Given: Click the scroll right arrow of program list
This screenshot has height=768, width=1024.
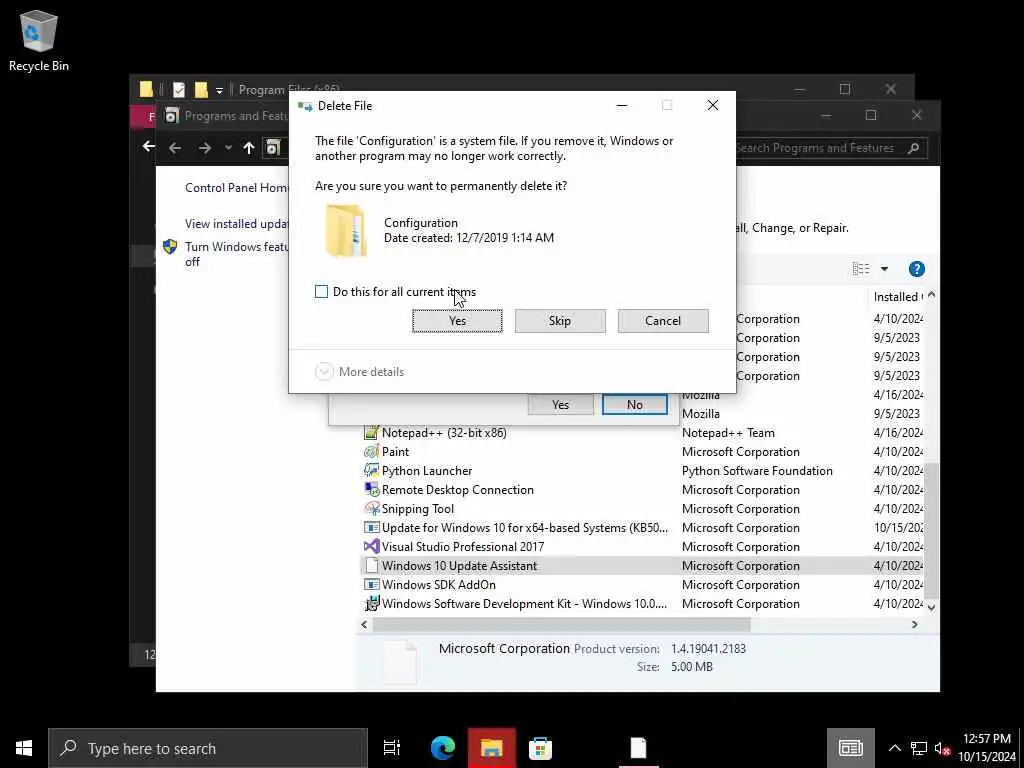Looking at the screenshot, I should pyautogui.click(x=914, y=625).
